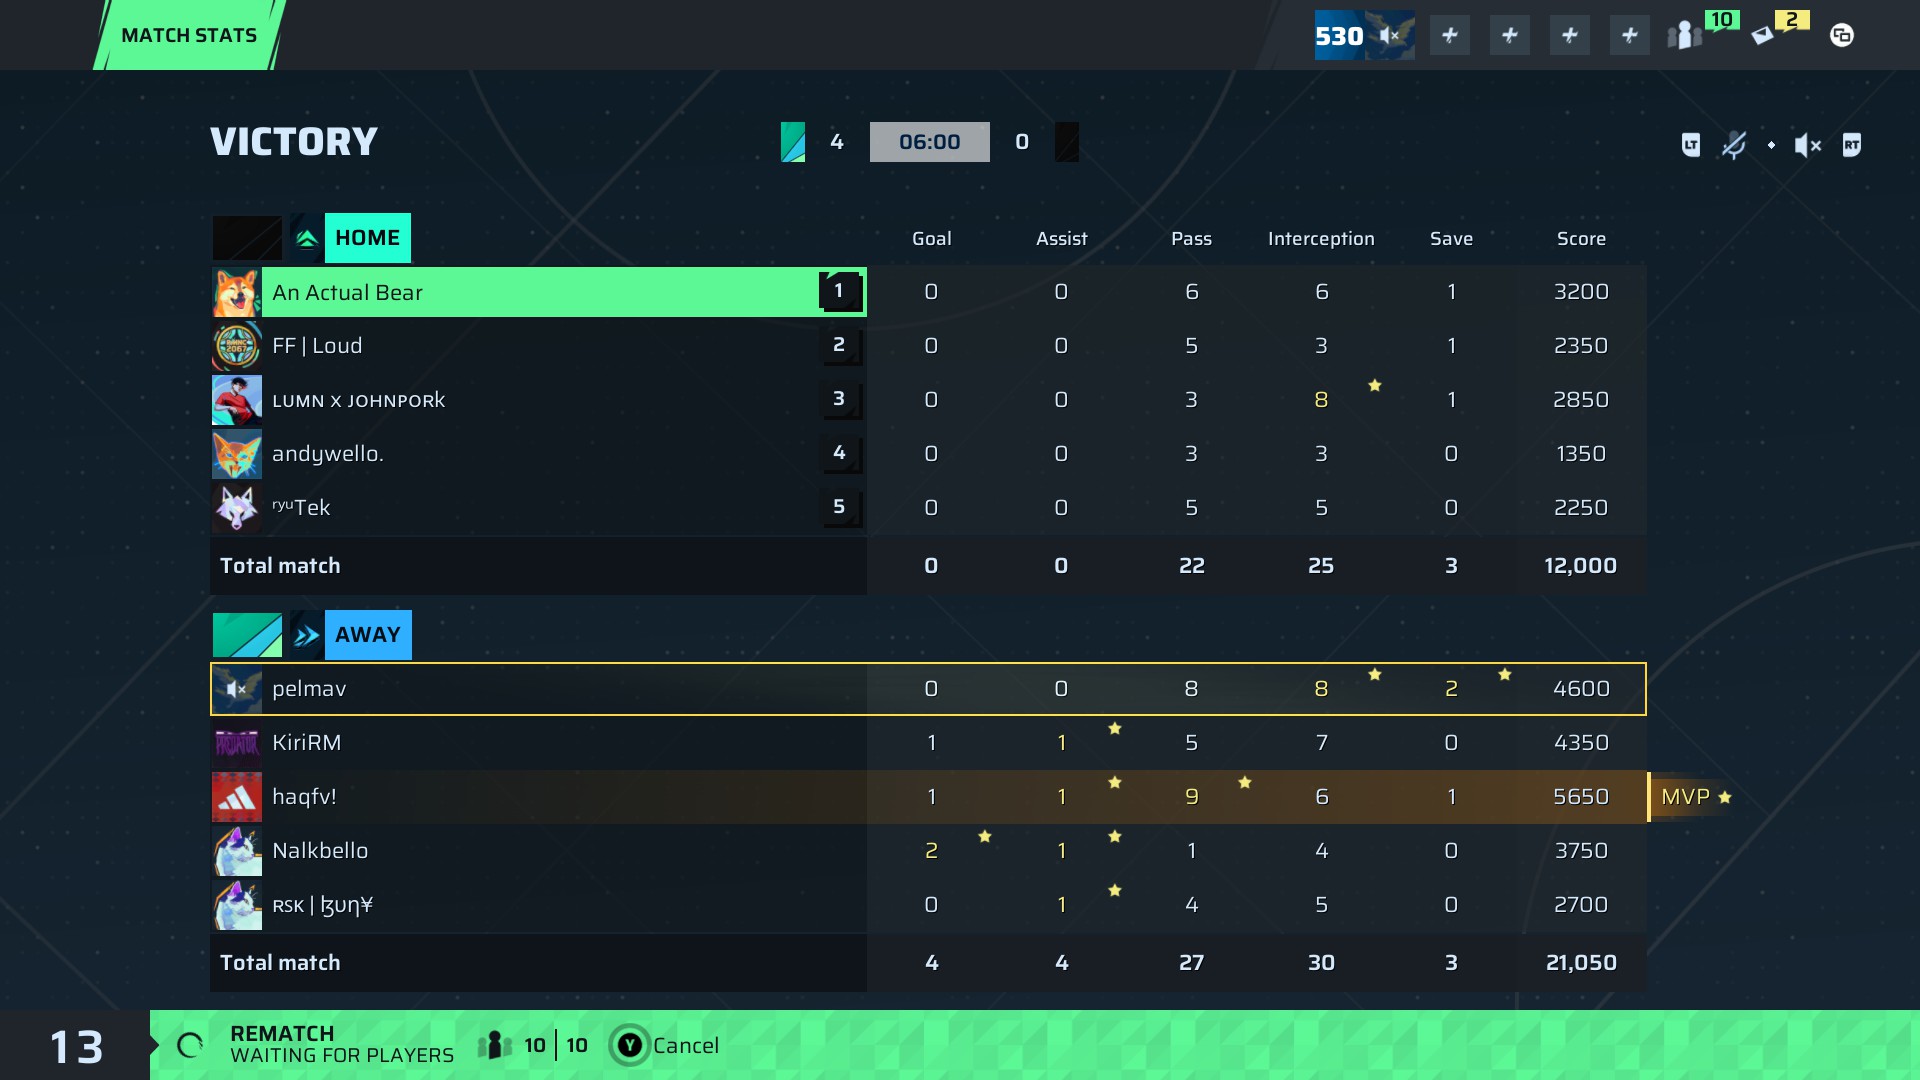Click the LT bumper icon

click(x=1691, y=145)
